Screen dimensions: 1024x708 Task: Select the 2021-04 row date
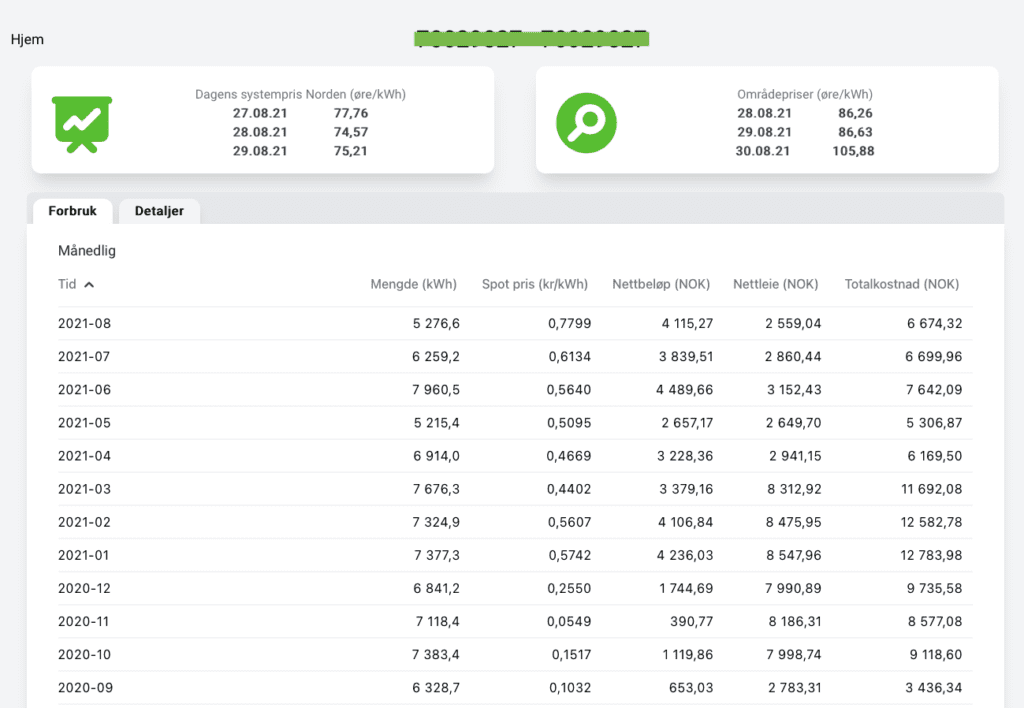click(84, 456)
